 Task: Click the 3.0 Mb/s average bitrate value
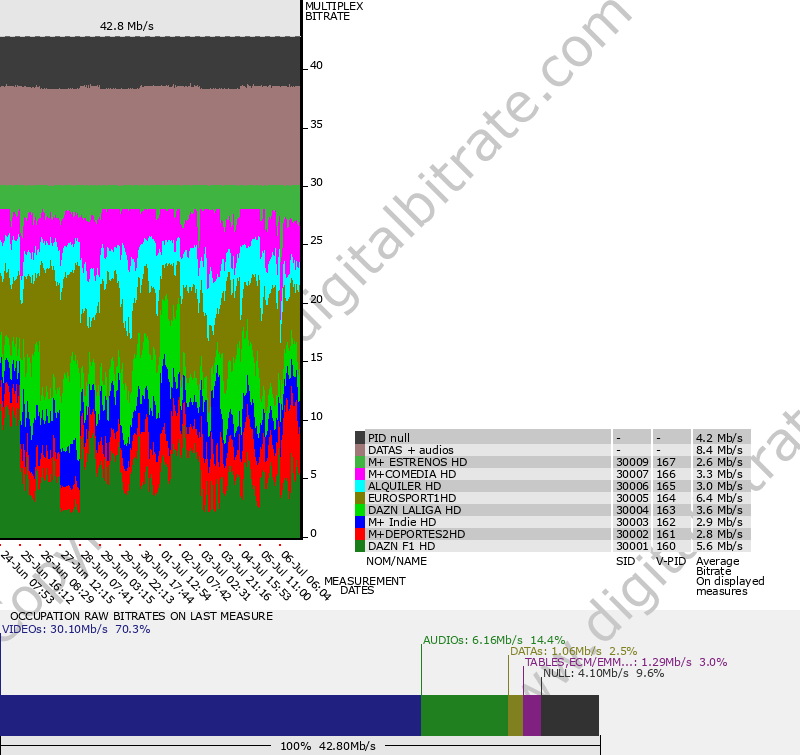719,486
